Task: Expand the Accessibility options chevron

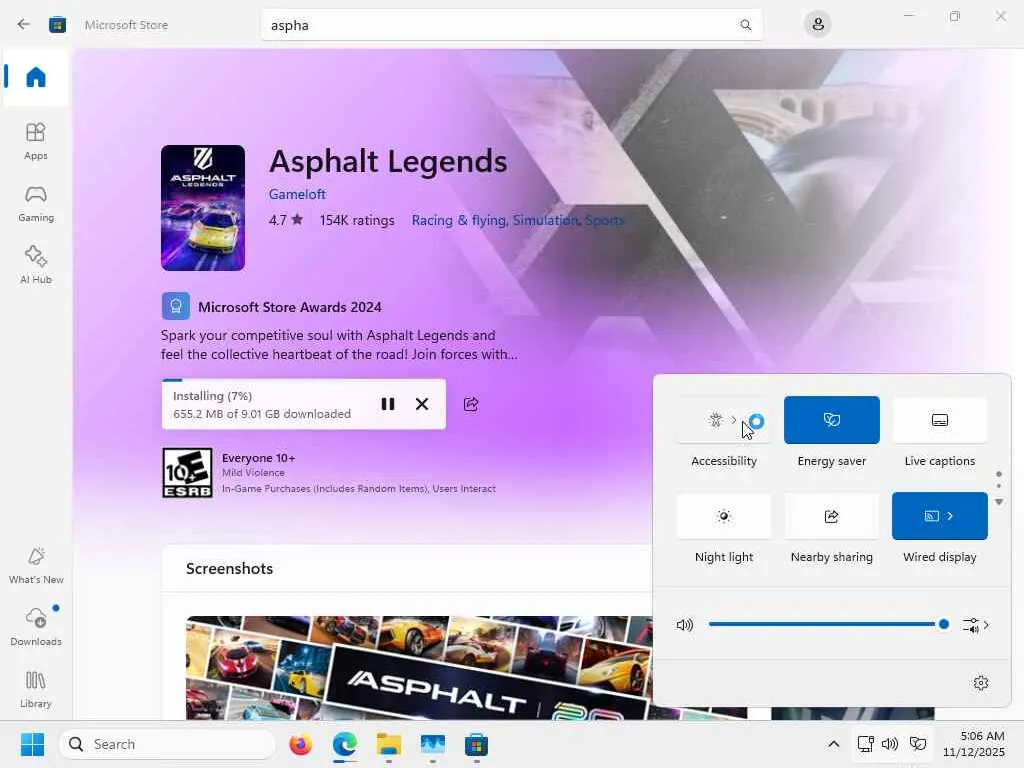Action: click(x=734, y=420)
